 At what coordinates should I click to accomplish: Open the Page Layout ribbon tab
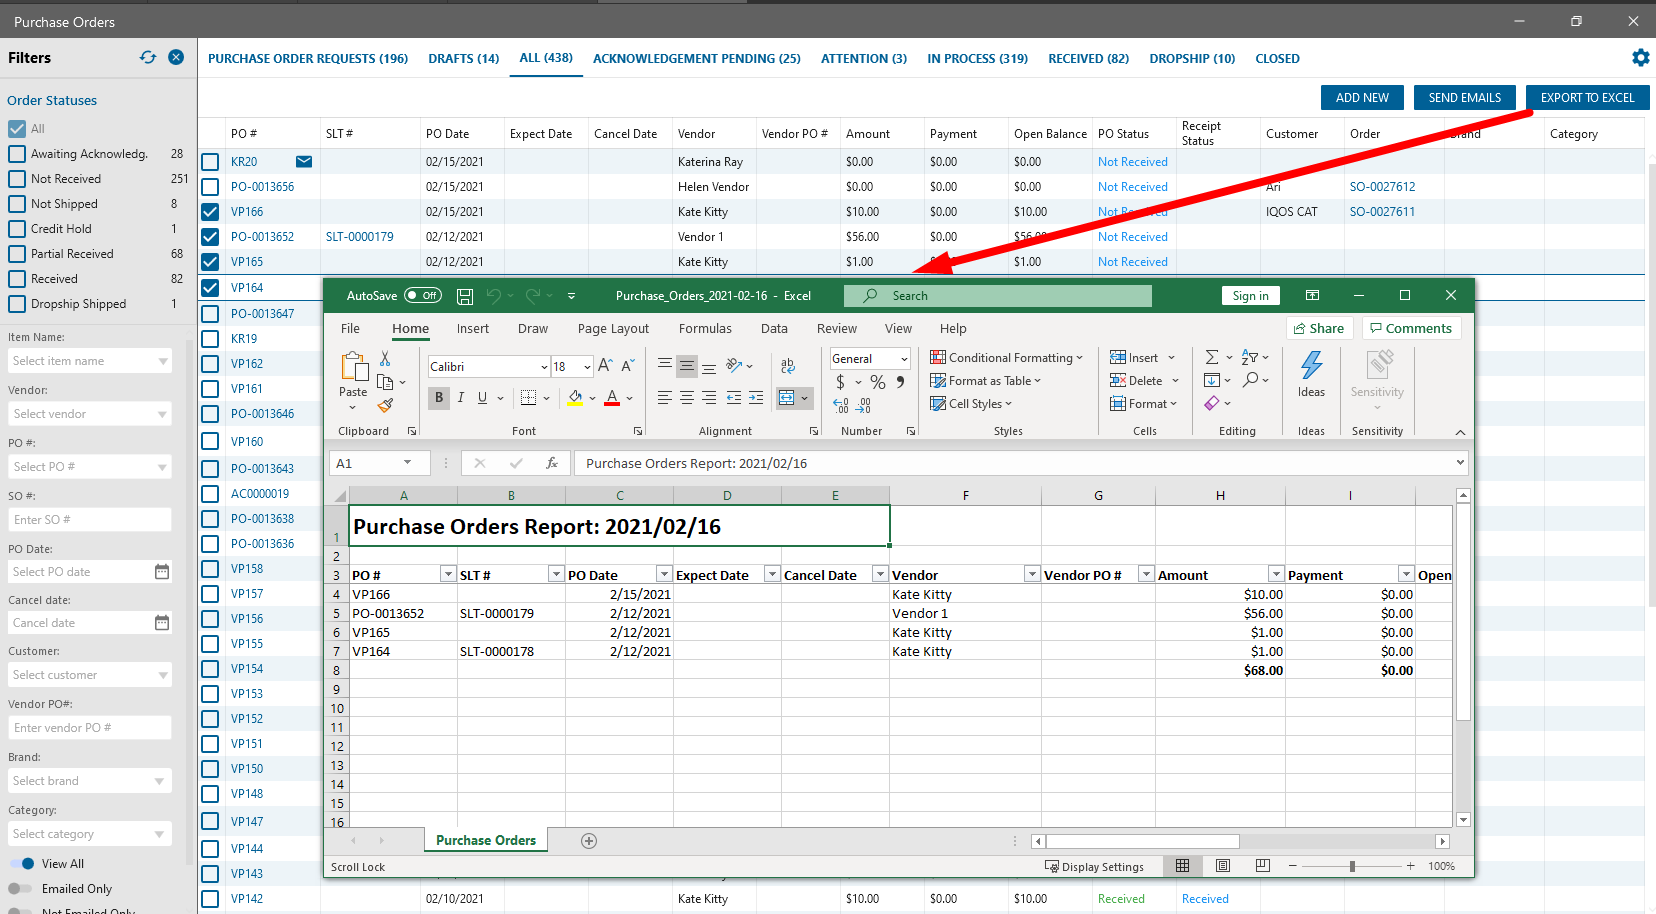tap(613, 329)
